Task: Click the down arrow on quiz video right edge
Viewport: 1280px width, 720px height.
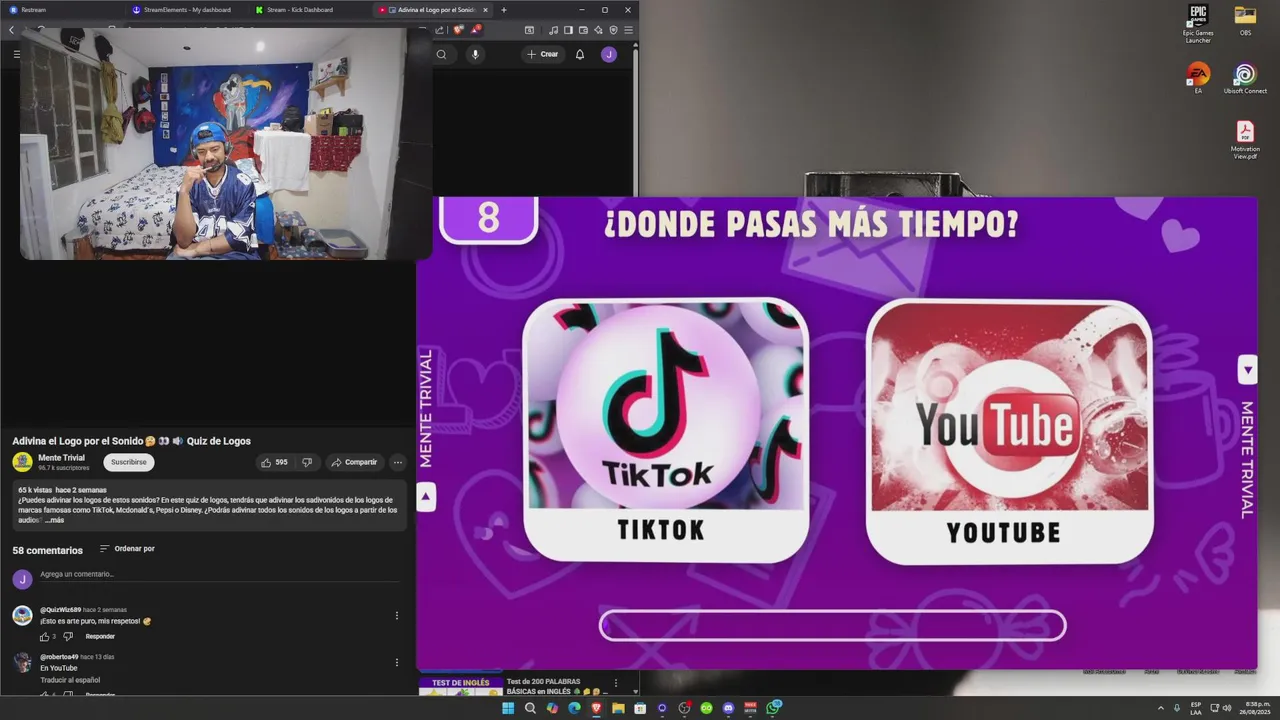Action: [1247, 369]
